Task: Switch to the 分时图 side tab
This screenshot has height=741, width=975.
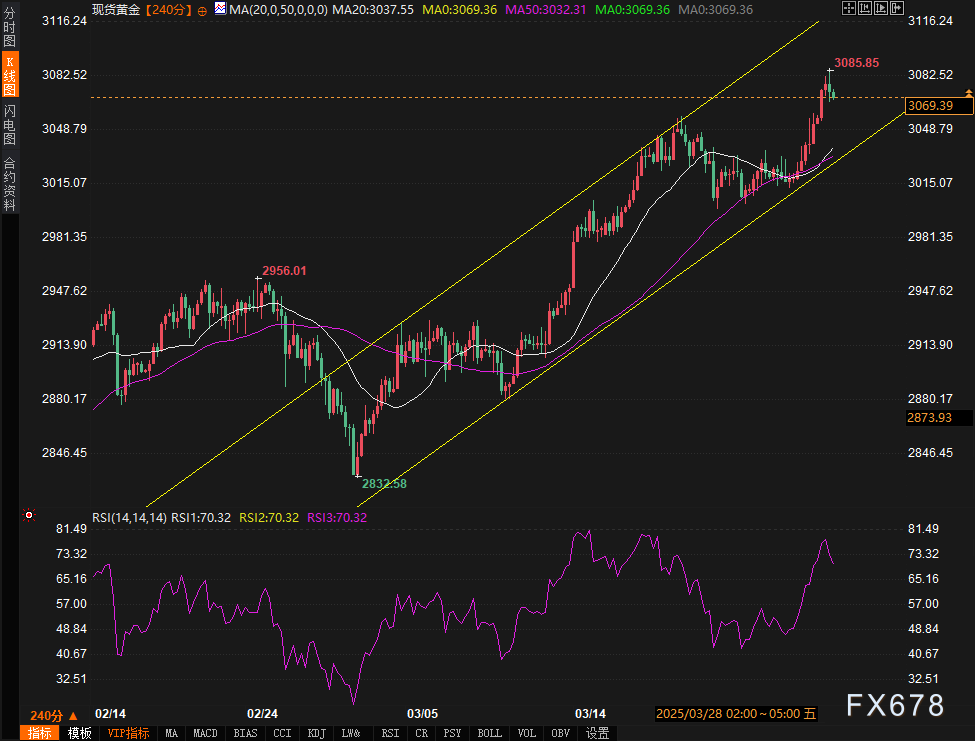Action: click(10, 25)
